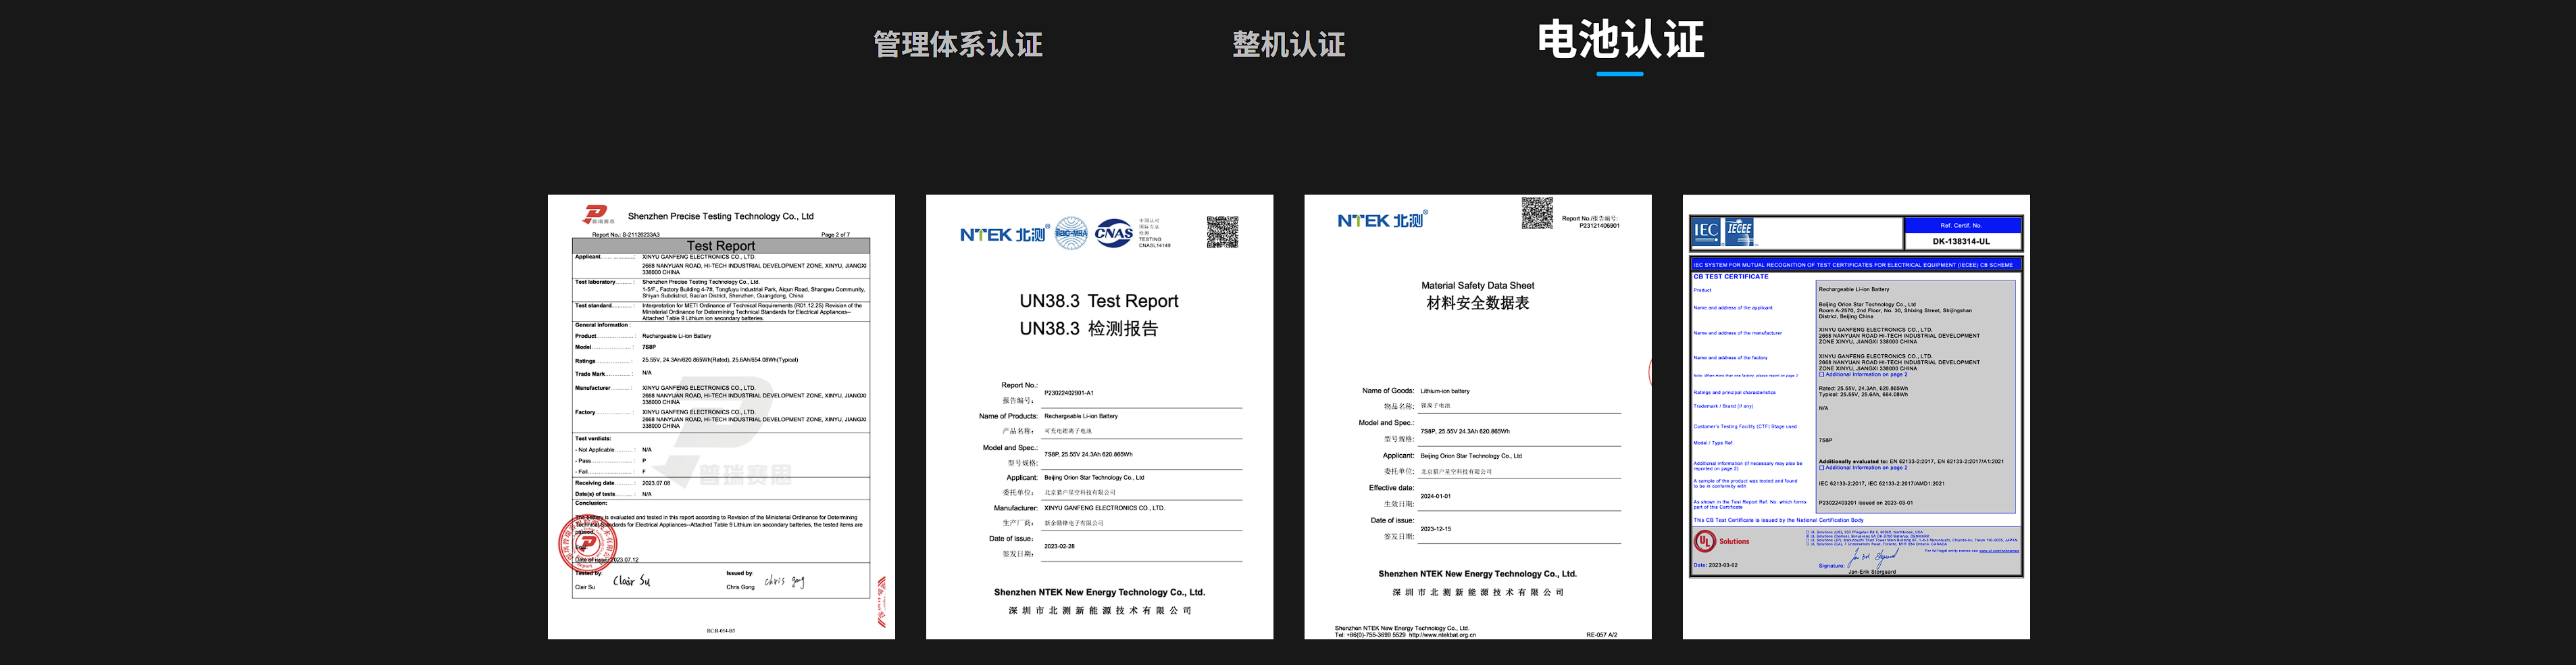Switch to the 管理体系认证 tab
Image resolution: width=2576 pixels, height=665 pixels.
957,44
